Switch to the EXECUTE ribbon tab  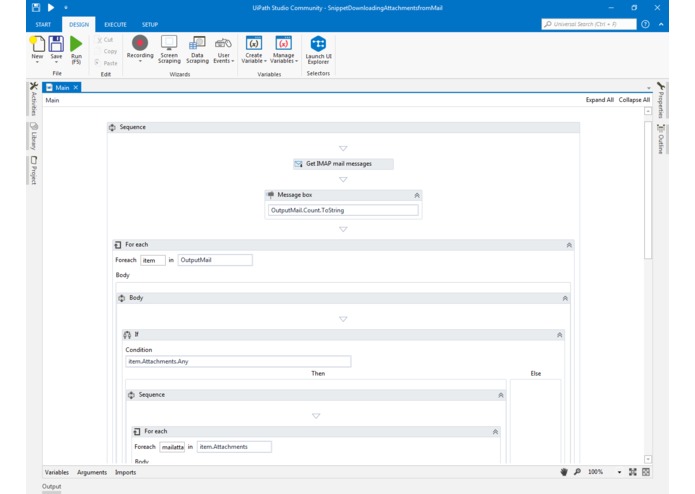(x=115, y=24)
